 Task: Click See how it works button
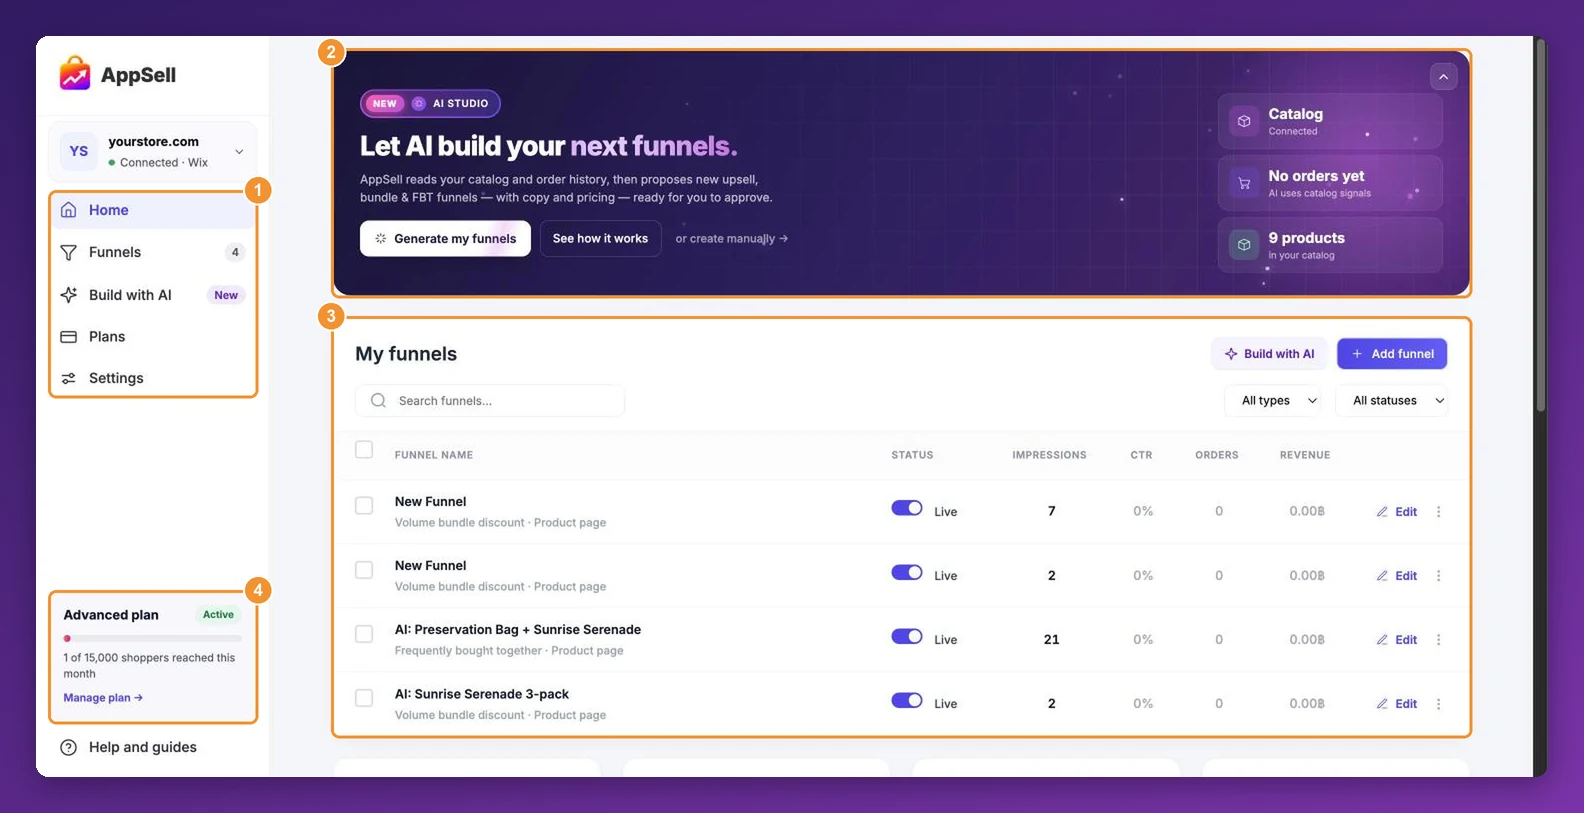[600, 238]
